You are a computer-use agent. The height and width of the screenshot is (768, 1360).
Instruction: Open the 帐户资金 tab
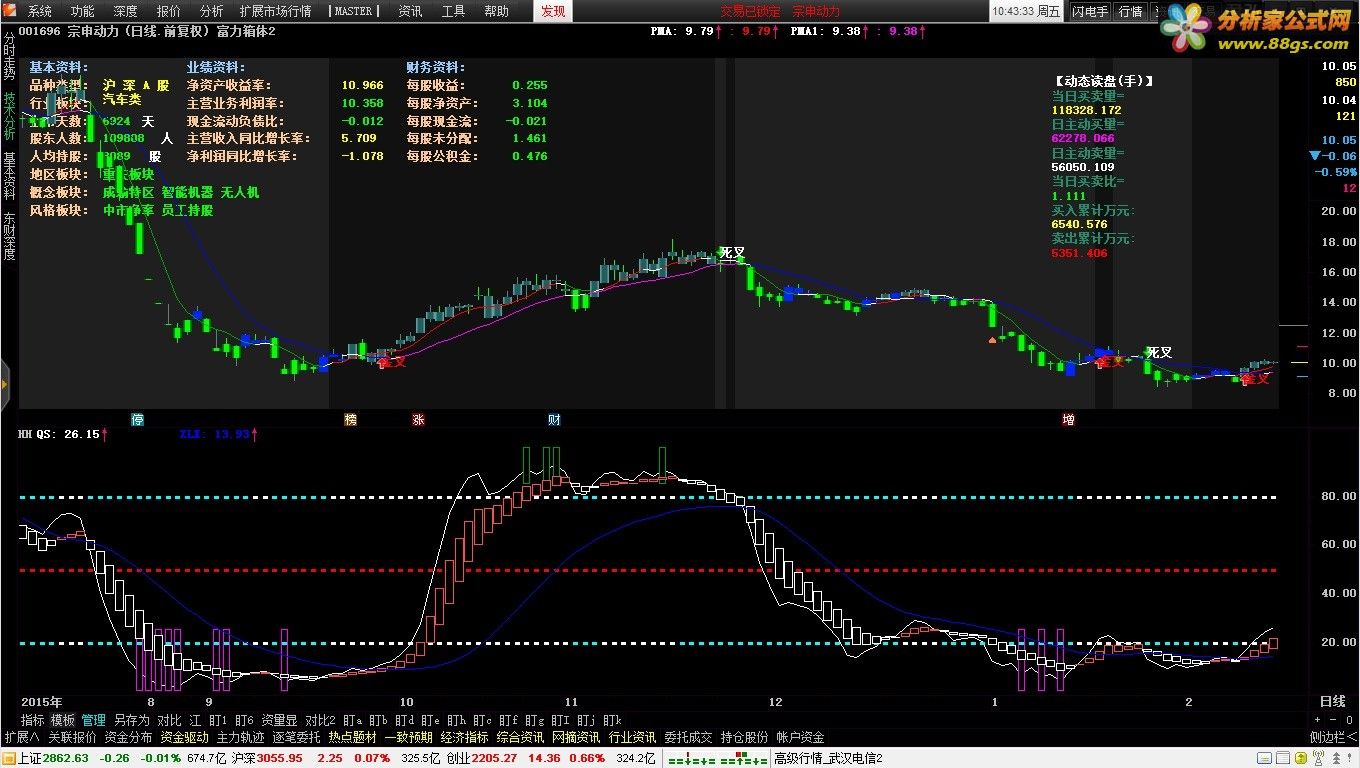(800, 737)
